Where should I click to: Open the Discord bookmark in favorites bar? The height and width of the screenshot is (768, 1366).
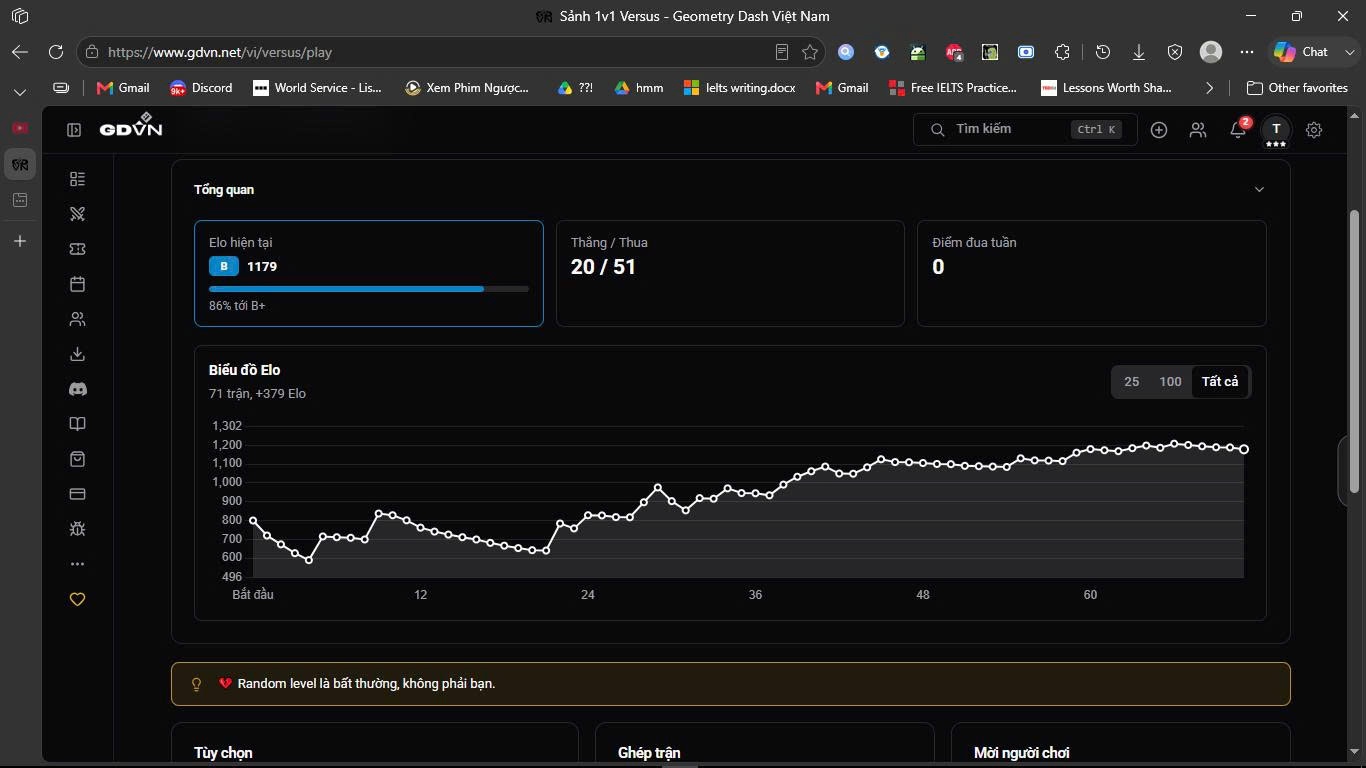201,88
